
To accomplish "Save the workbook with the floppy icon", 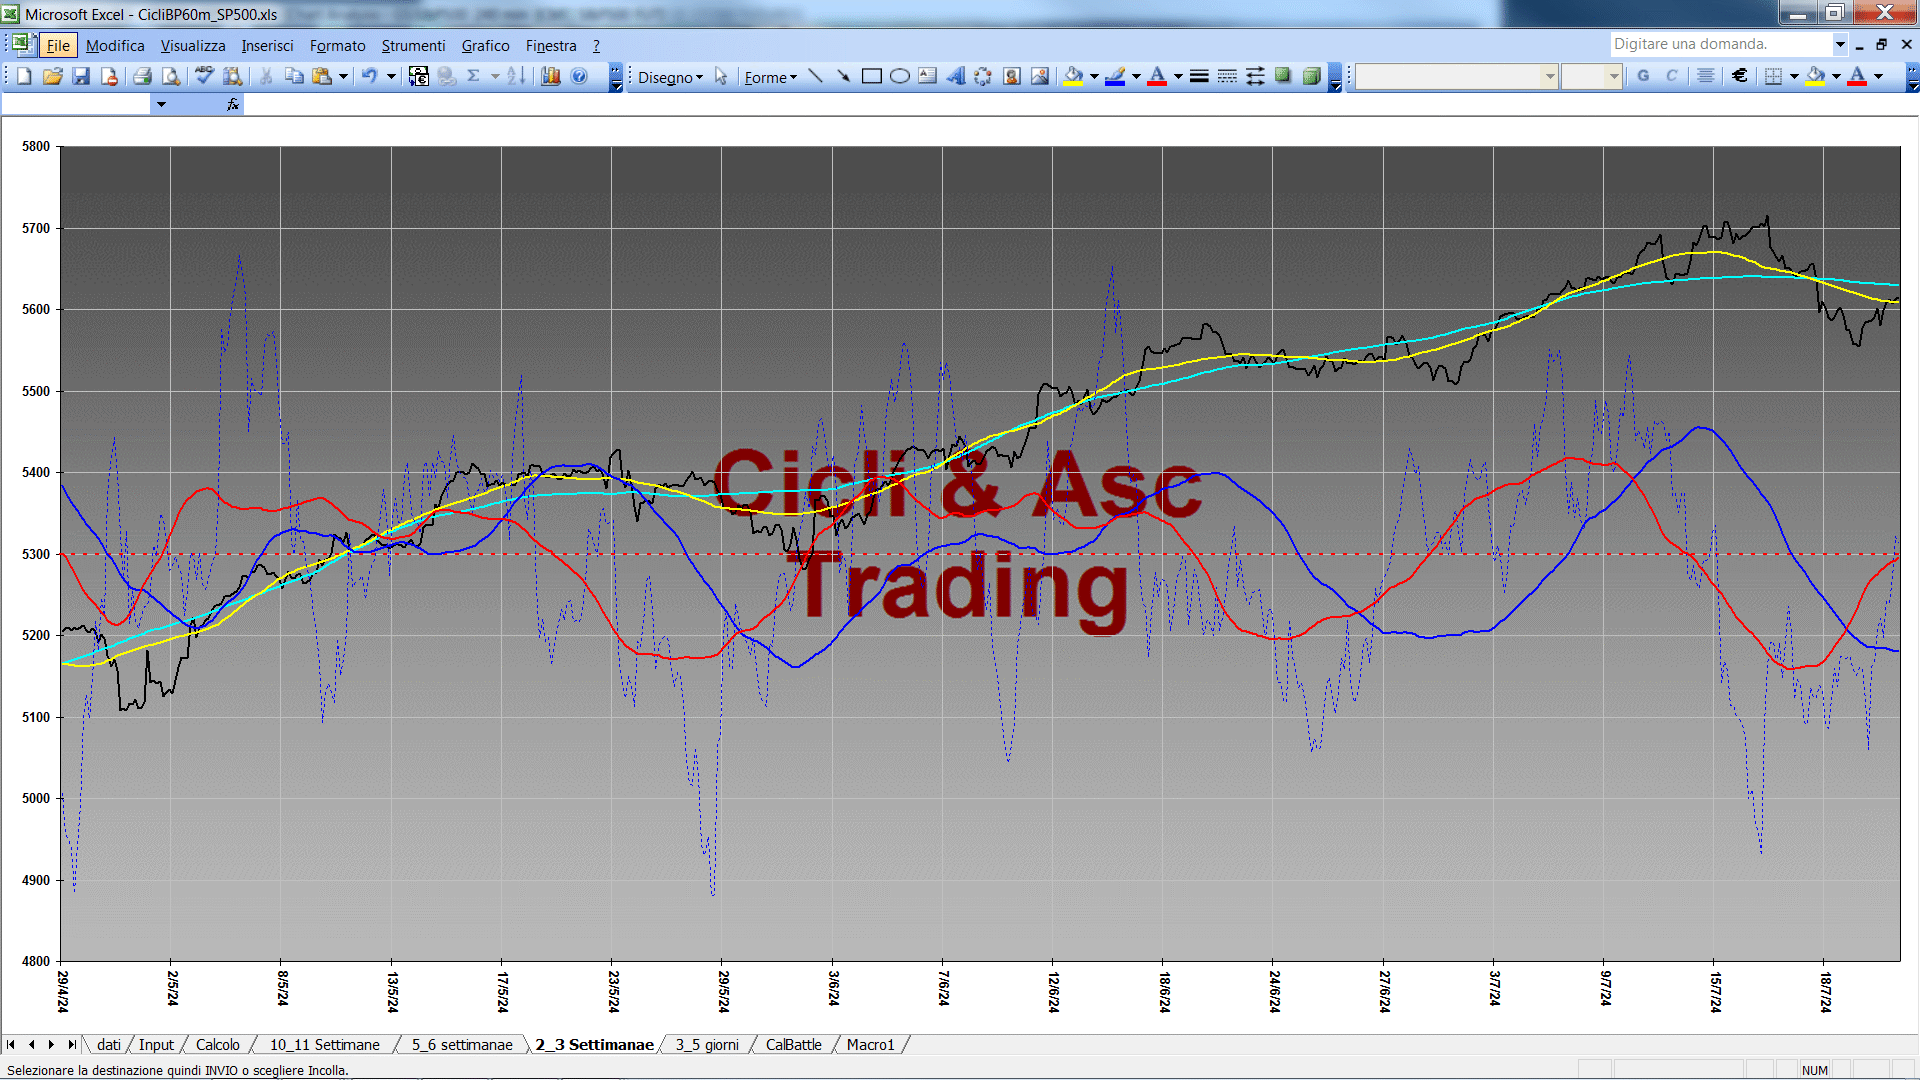I will tap(82, 76).
